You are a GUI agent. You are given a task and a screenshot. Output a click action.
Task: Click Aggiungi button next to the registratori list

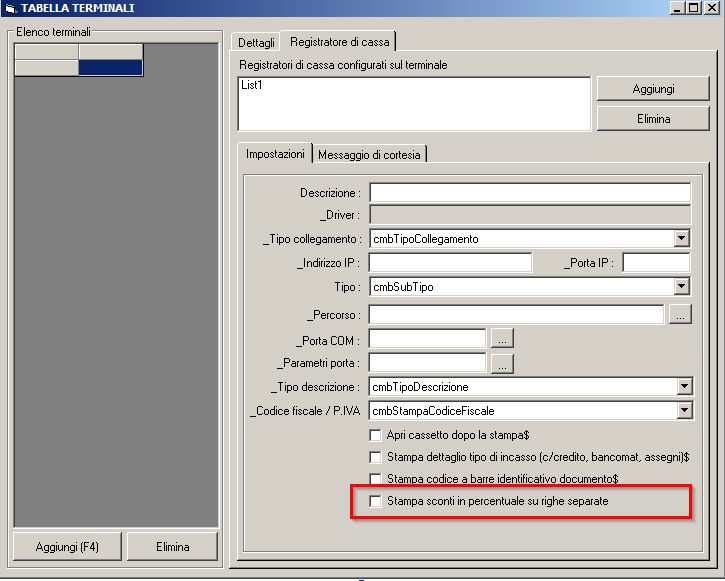tap(653, 89)
